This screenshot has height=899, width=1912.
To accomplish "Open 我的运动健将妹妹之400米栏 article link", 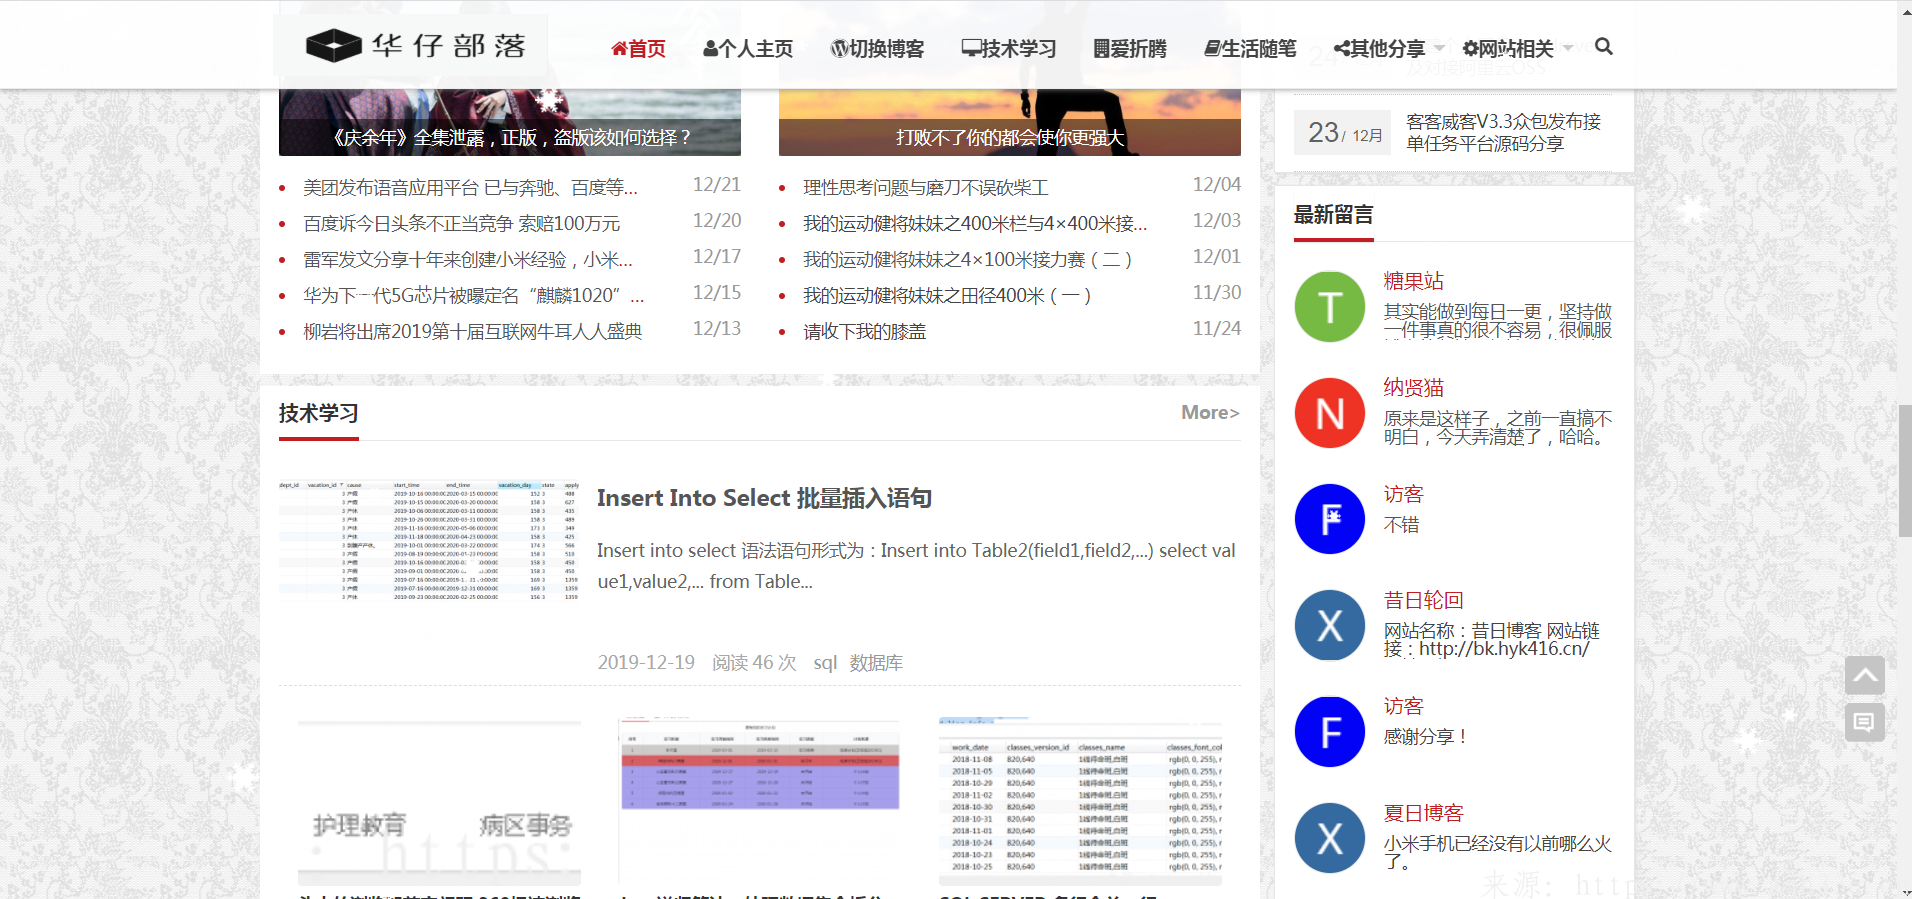I will coord(975,224).
